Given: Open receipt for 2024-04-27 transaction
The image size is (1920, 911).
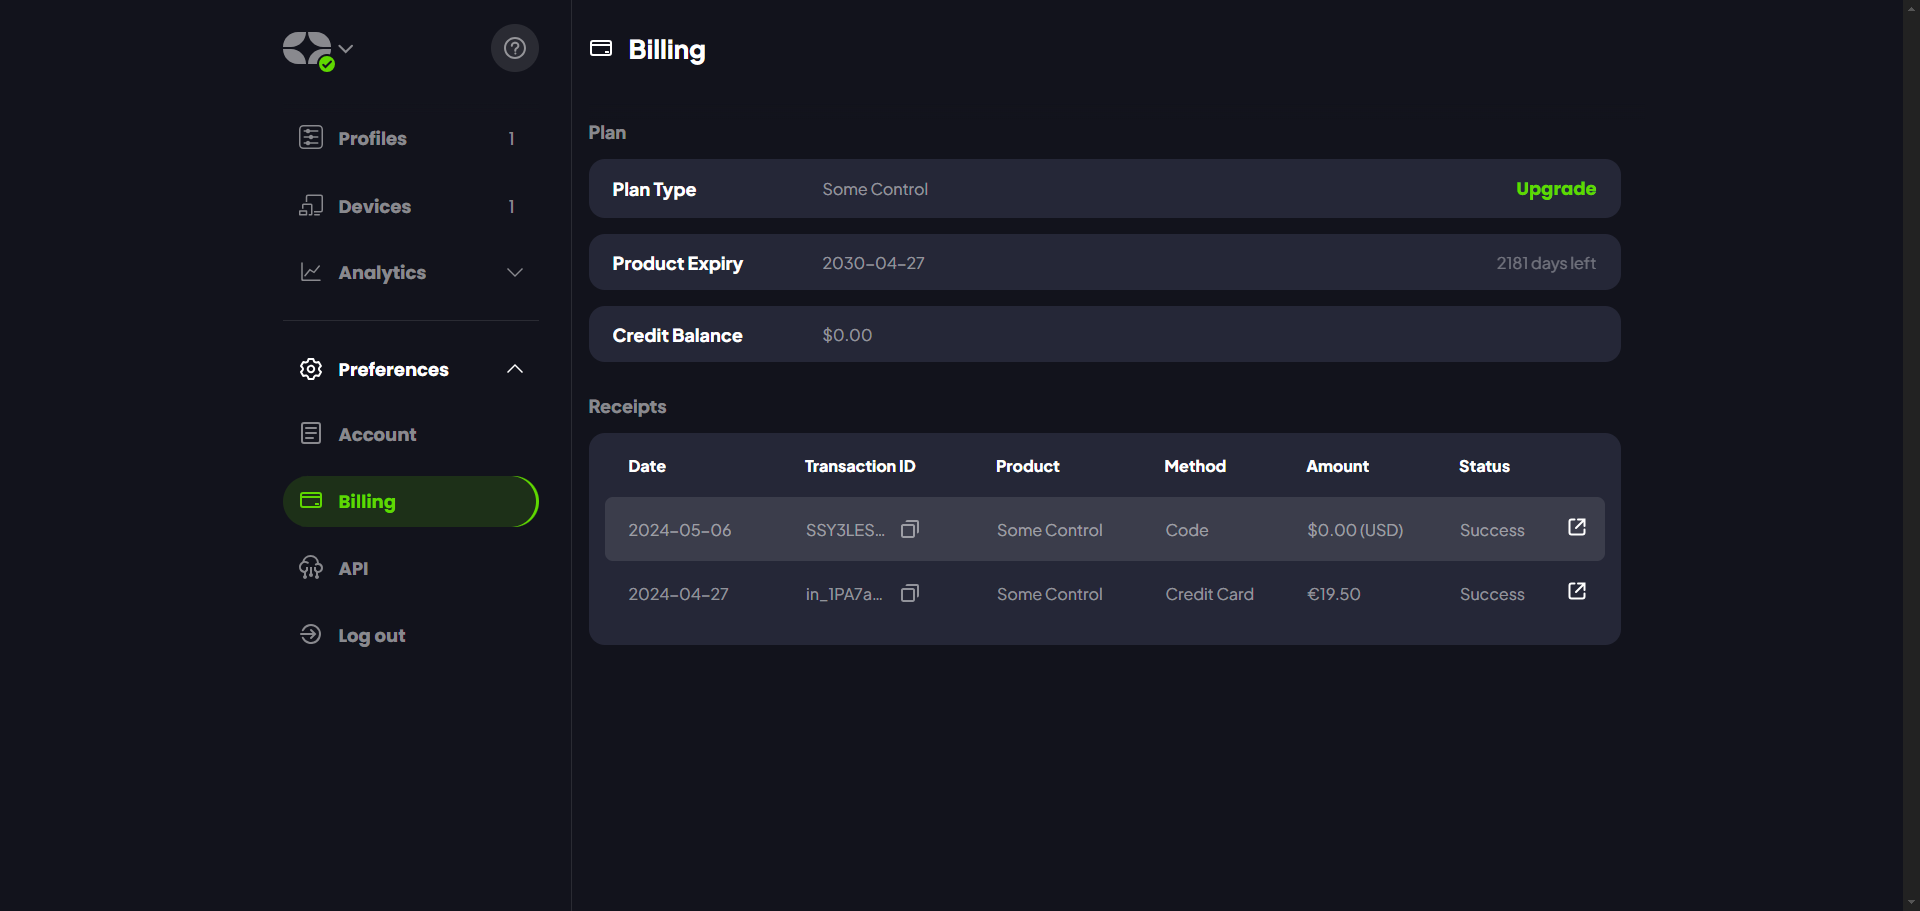Looking at the screenshot, I should 1576,591.
